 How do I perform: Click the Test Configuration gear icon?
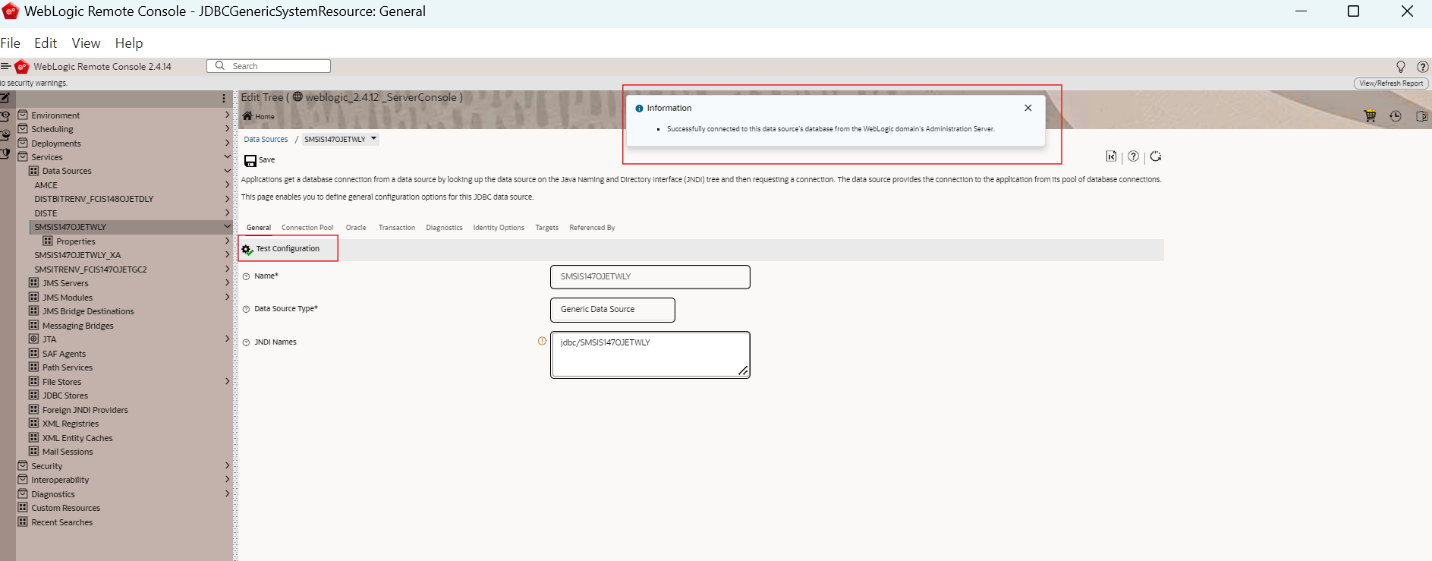[247, 249]
